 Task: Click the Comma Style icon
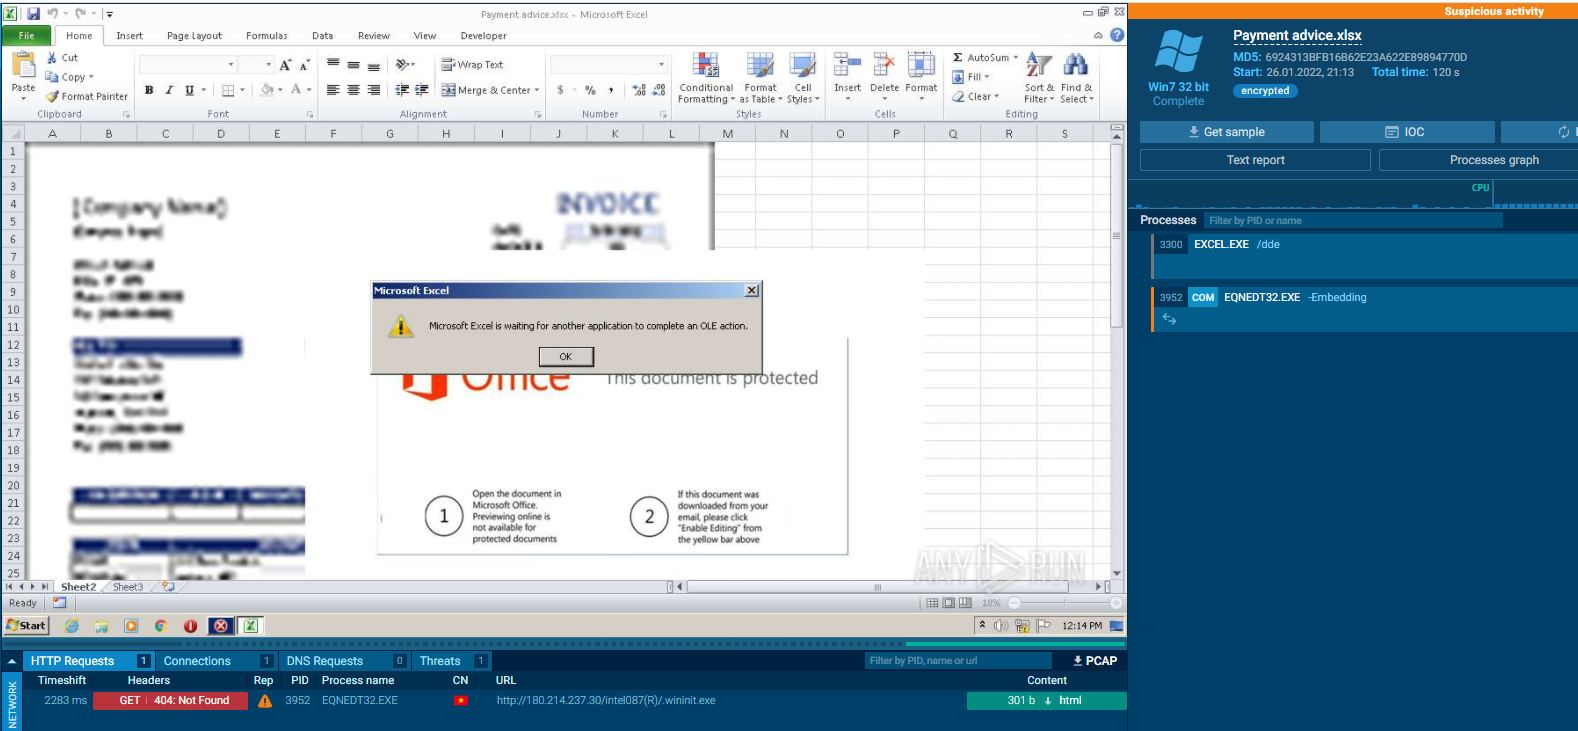coord(611,90)
